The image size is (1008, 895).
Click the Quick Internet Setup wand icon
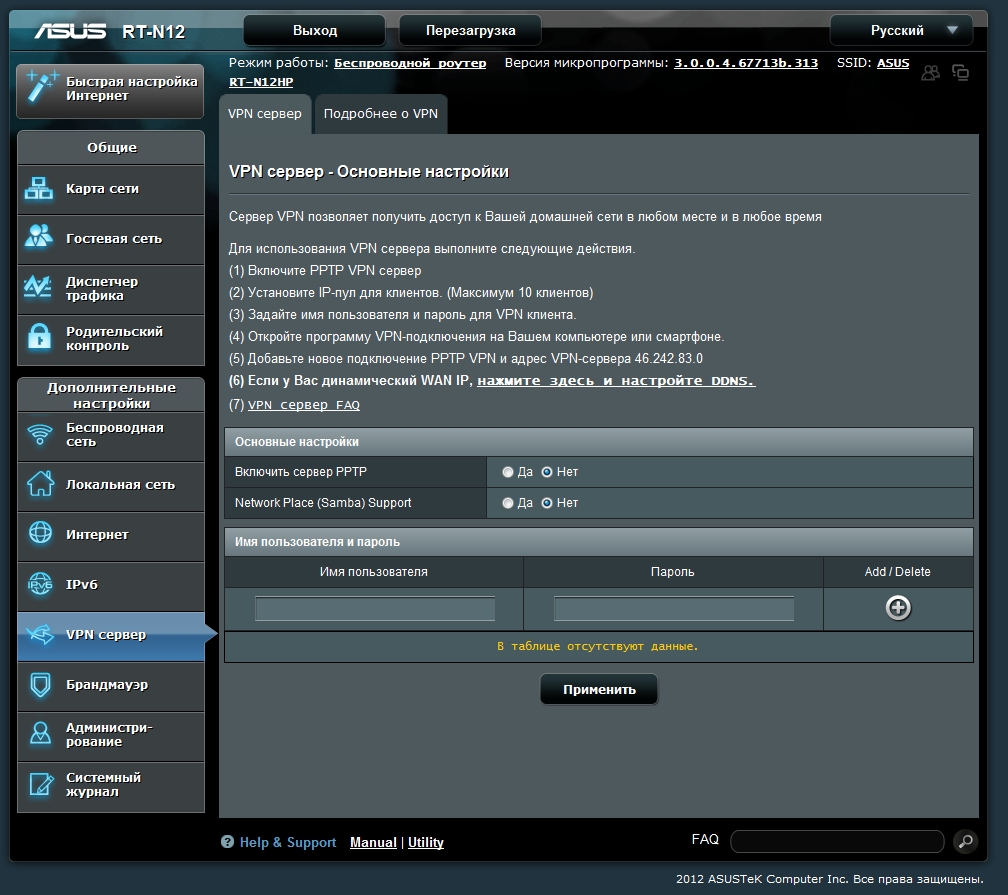(x=41, y=86)
